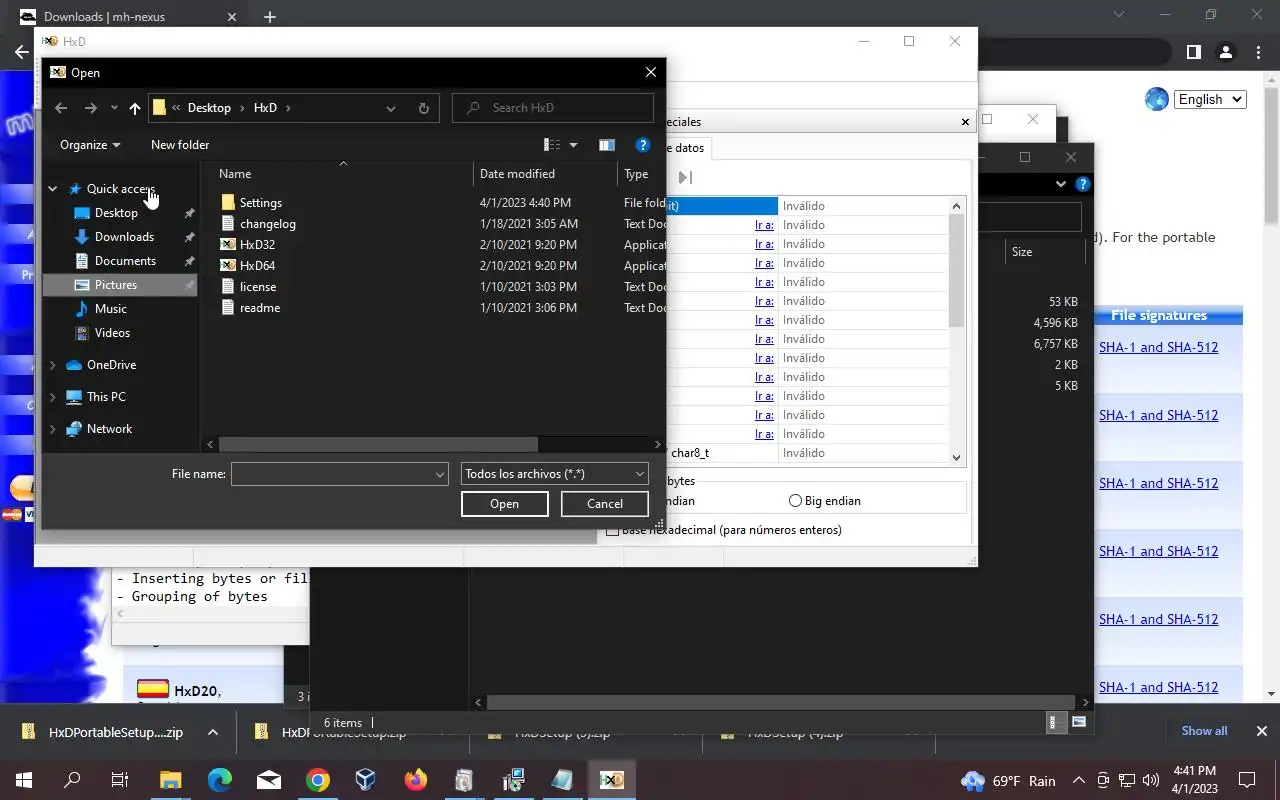Select the readme text file
Image resolution: width=1280 pixels, height=800 pixels.
[x=260, y=308]
